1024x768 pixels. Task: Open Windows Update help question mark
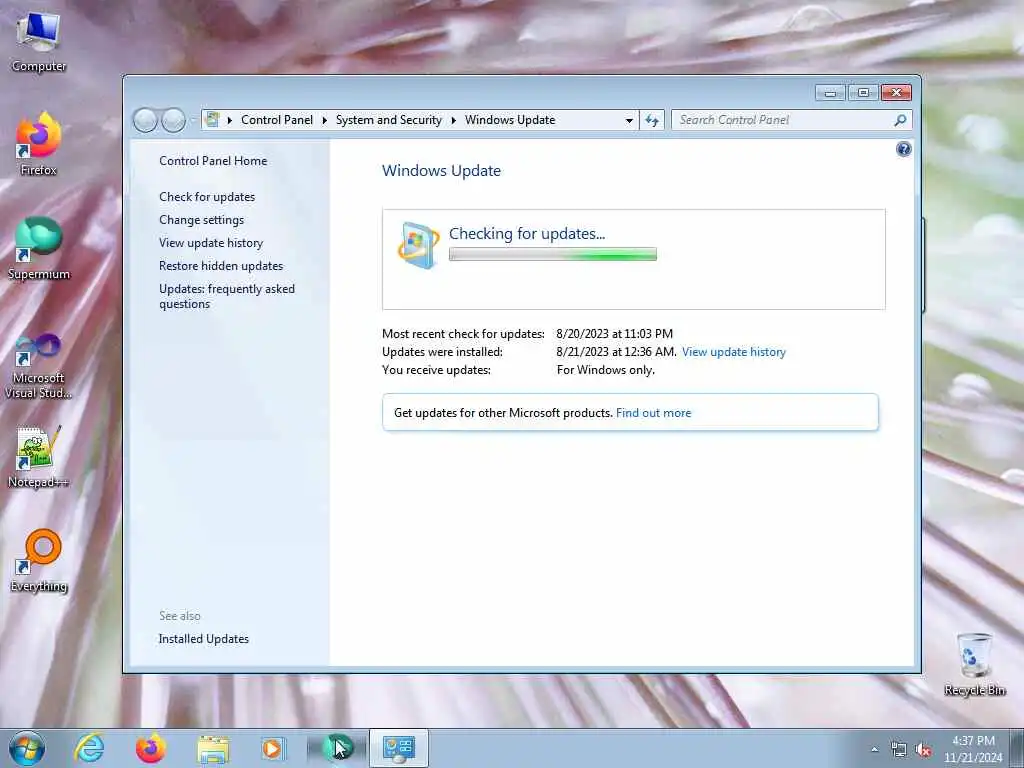point(903,150)
